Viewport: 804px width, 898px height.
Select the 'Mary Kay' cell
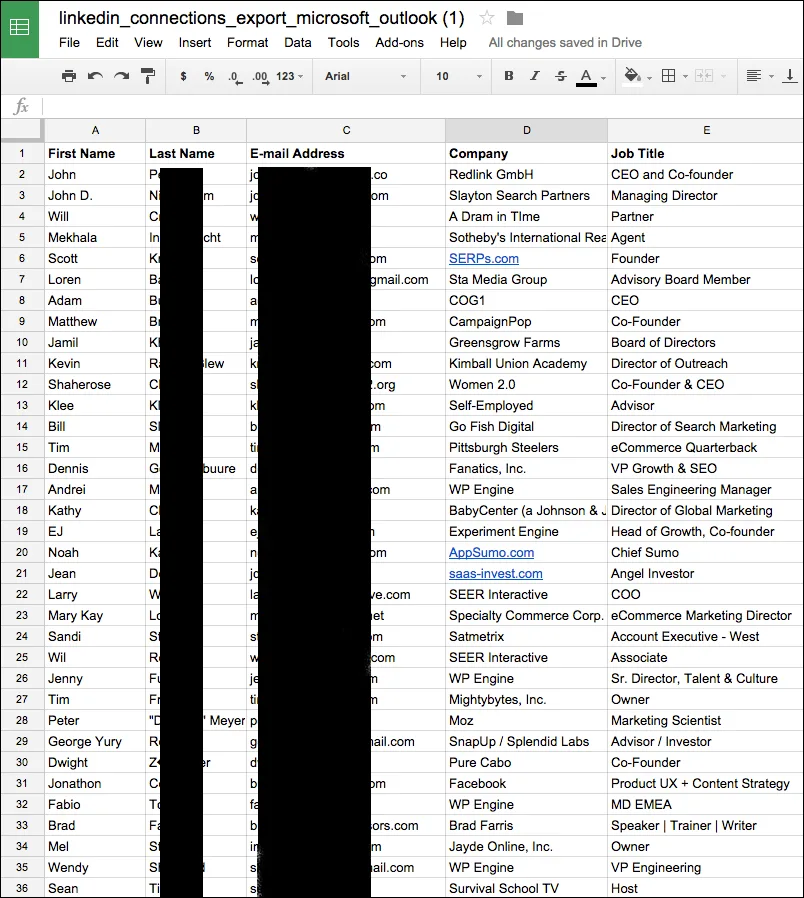(x=95, y=616)
